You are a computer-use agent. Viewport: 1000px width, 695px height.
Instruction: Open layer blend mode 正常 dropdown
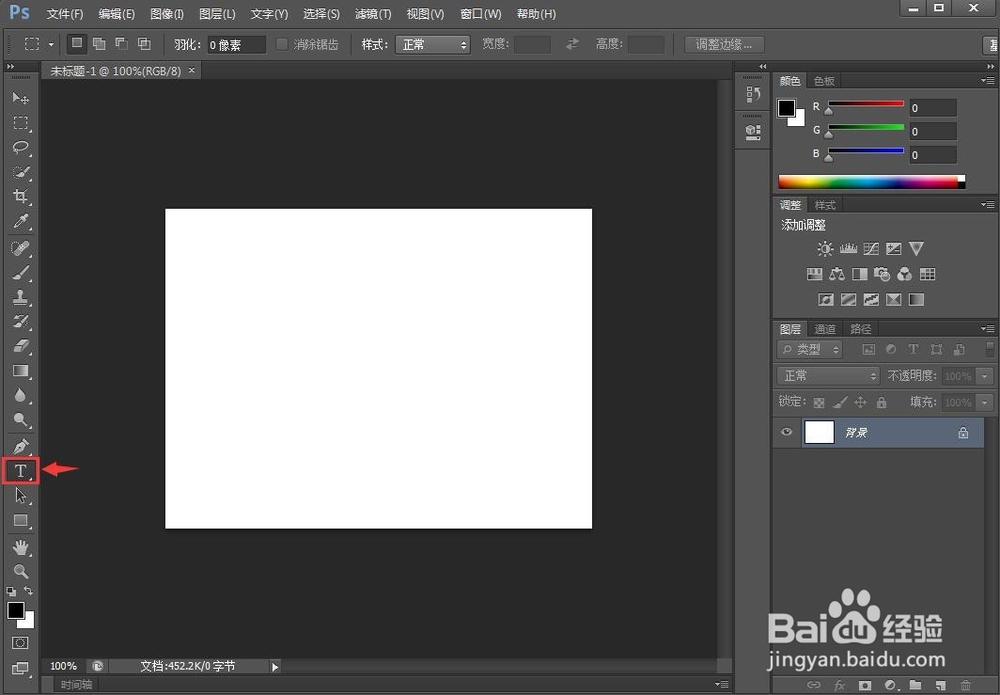828,376
